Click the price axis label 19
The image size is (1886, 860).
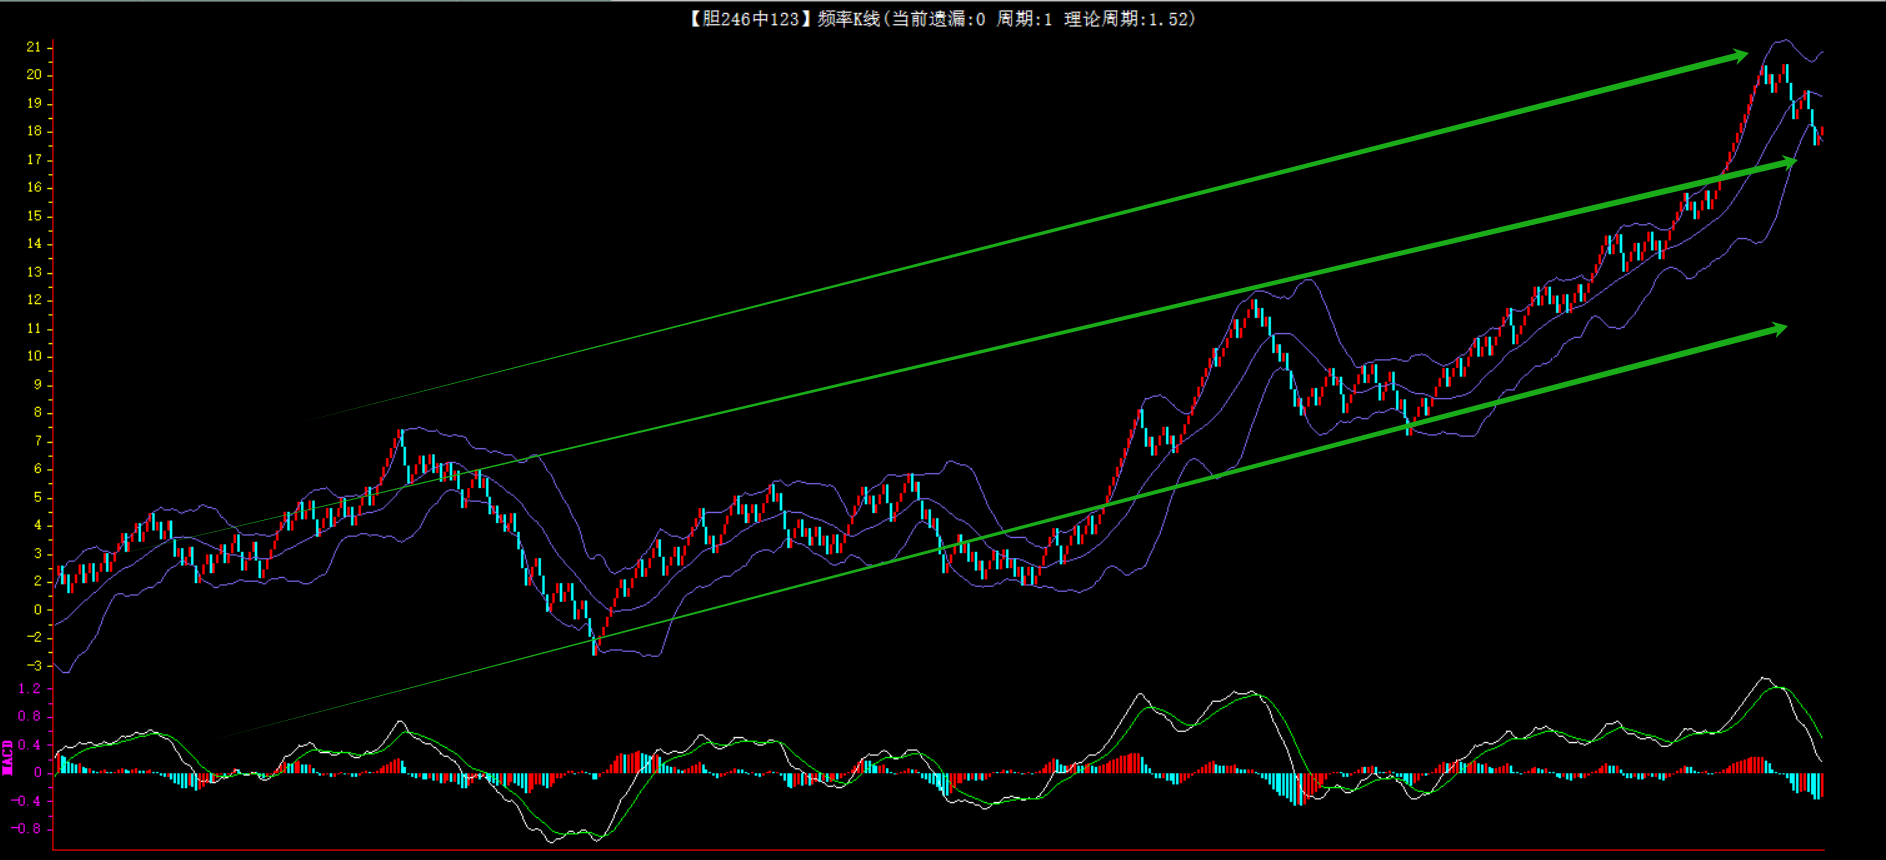point(34,103)
